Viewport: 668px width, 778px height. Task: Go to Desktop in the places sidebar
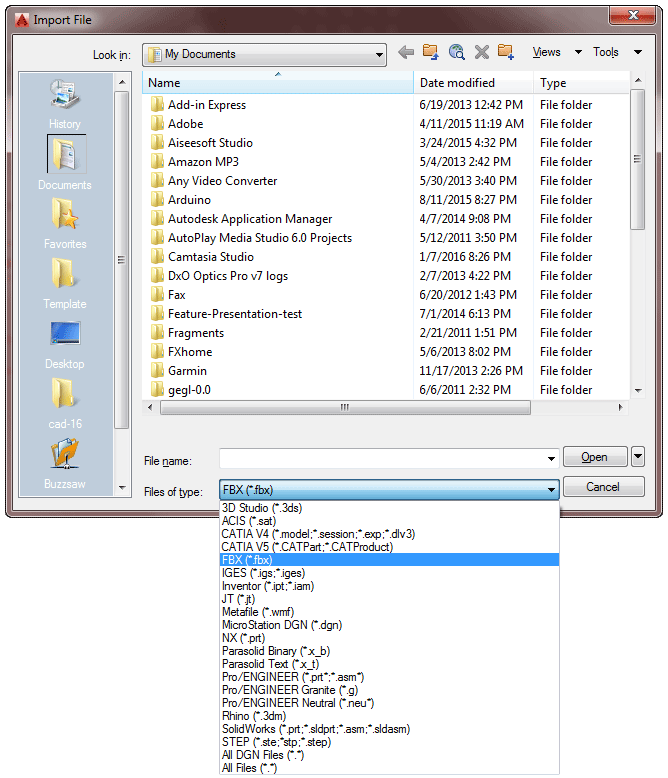tap(65, 344)
